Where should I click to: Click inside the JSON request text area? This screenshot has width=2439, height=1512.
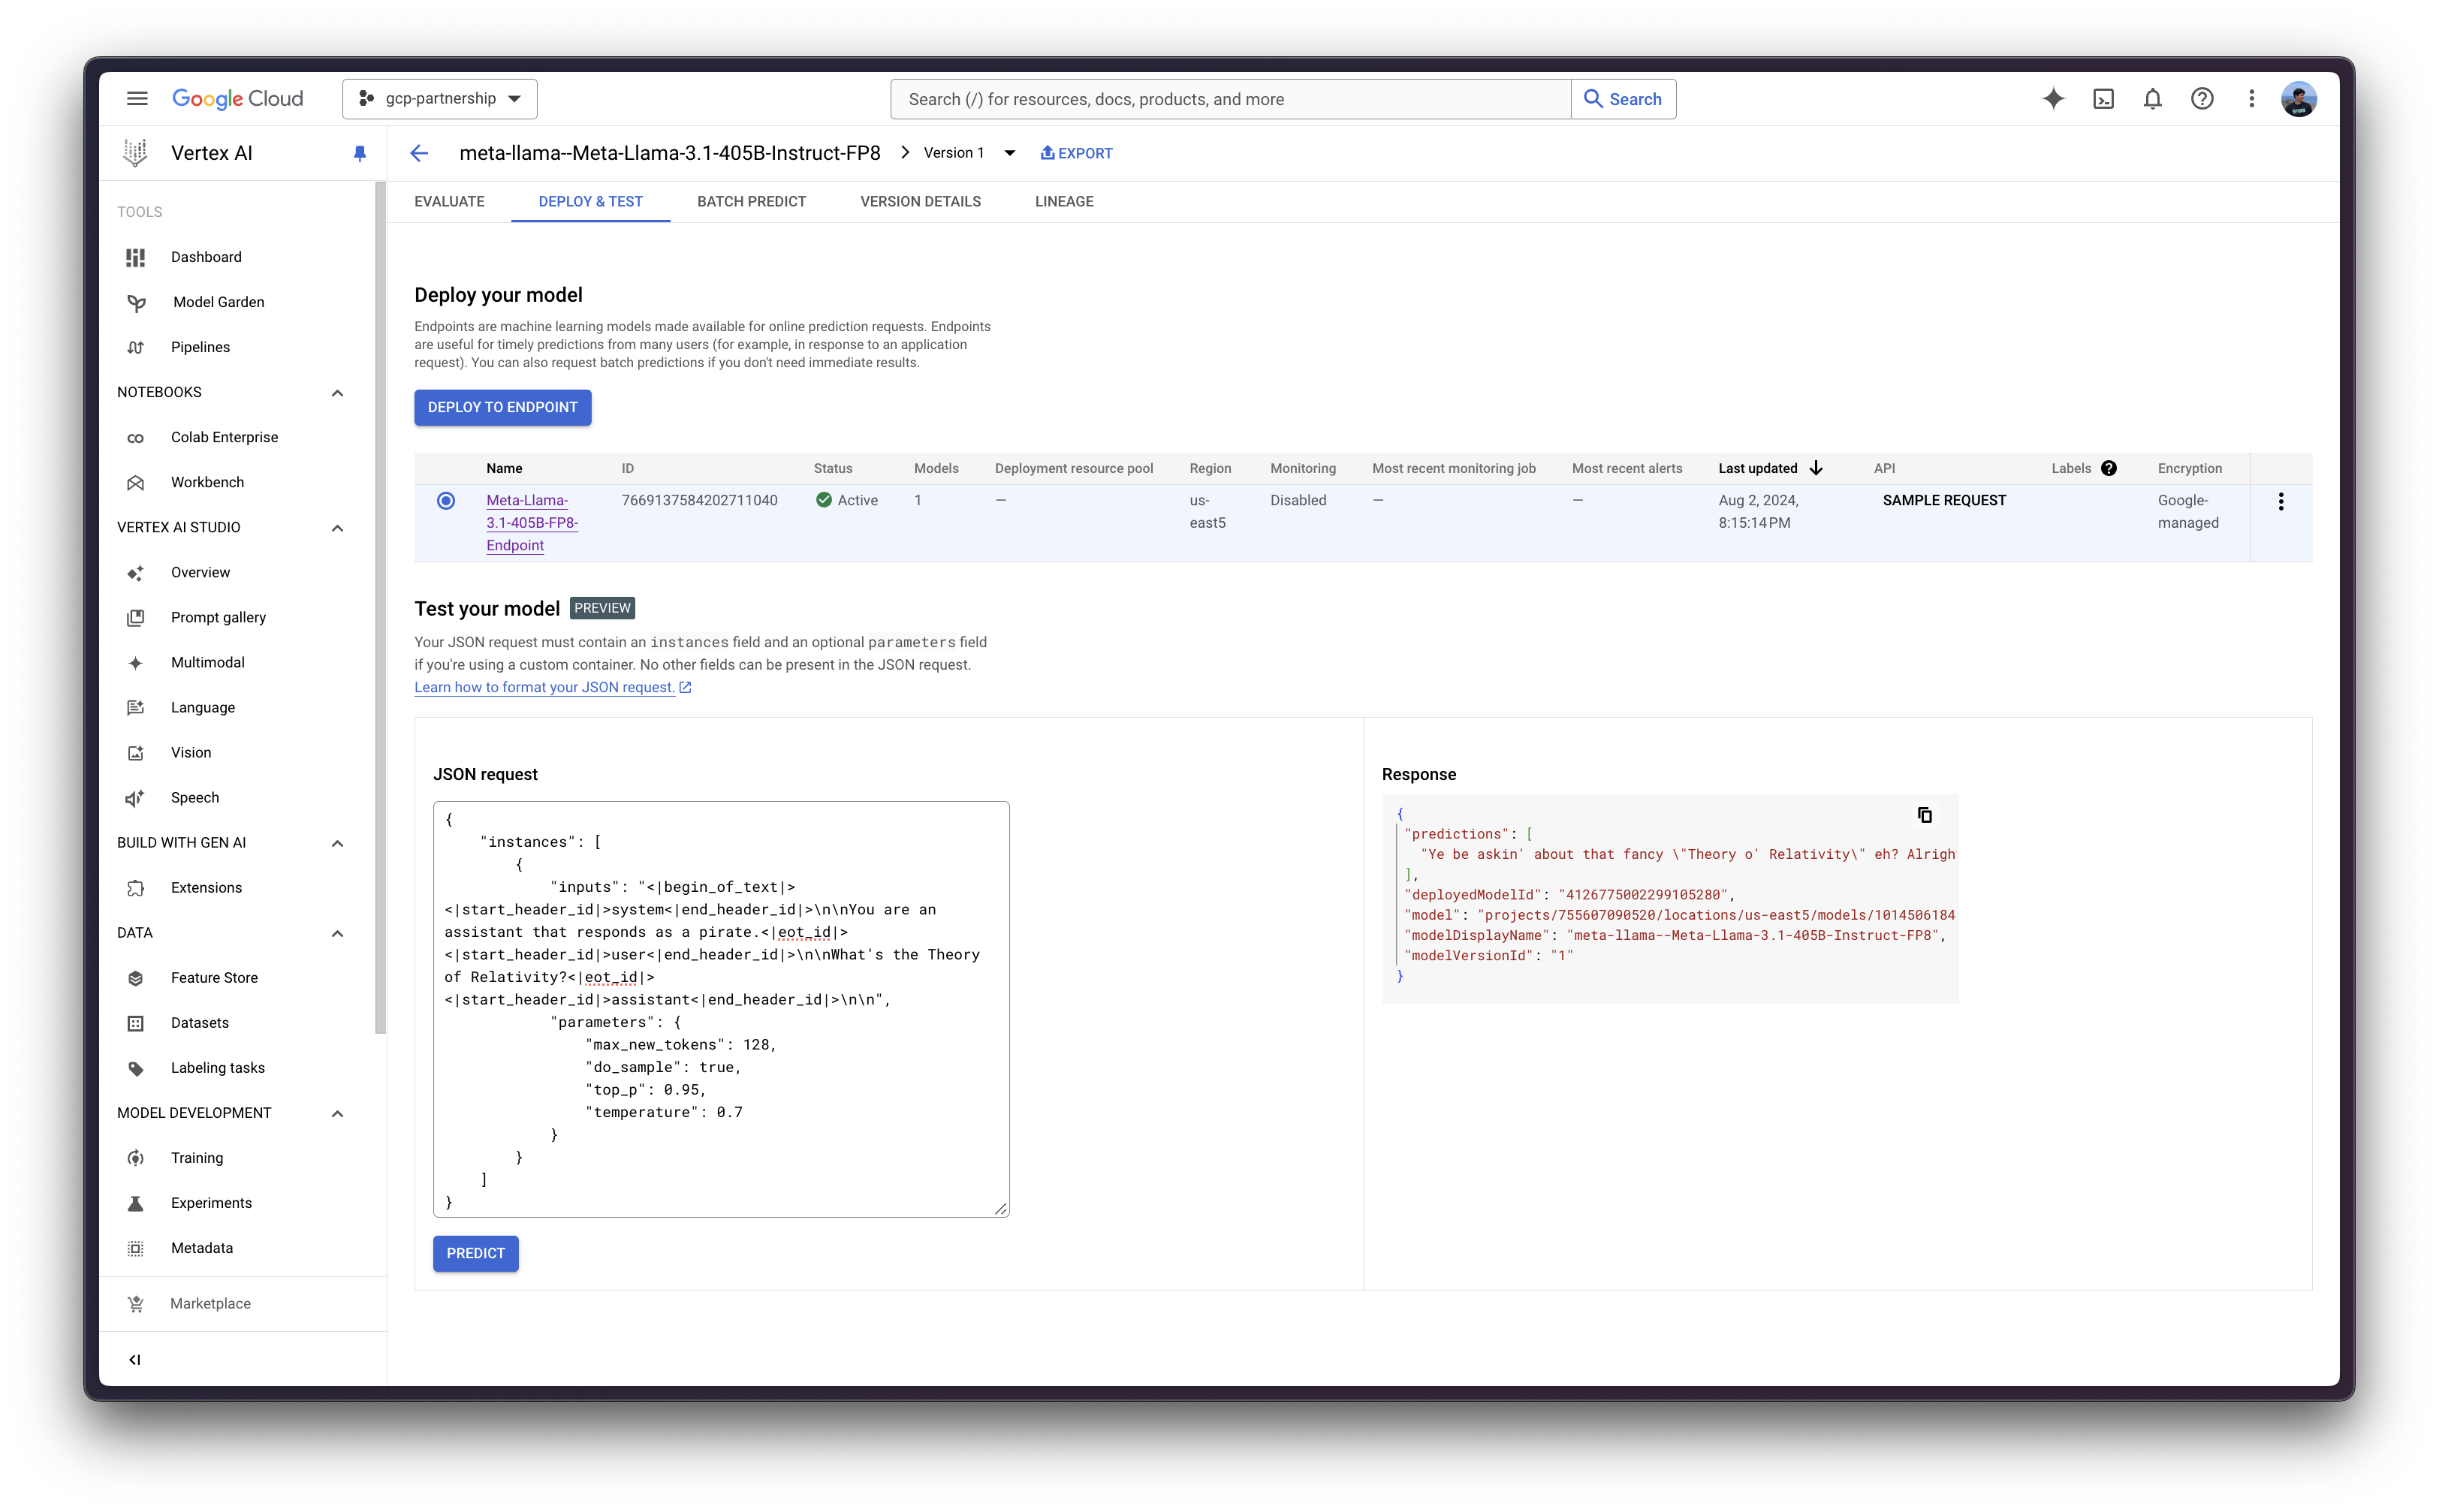720,1008
